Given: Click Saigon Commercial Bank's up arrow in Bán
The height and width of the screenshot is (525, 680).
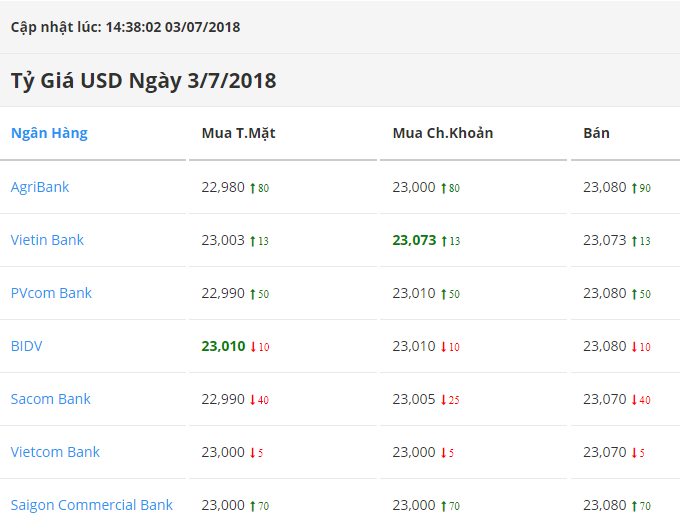Looking at the screenshot, I should pos(634,506).
